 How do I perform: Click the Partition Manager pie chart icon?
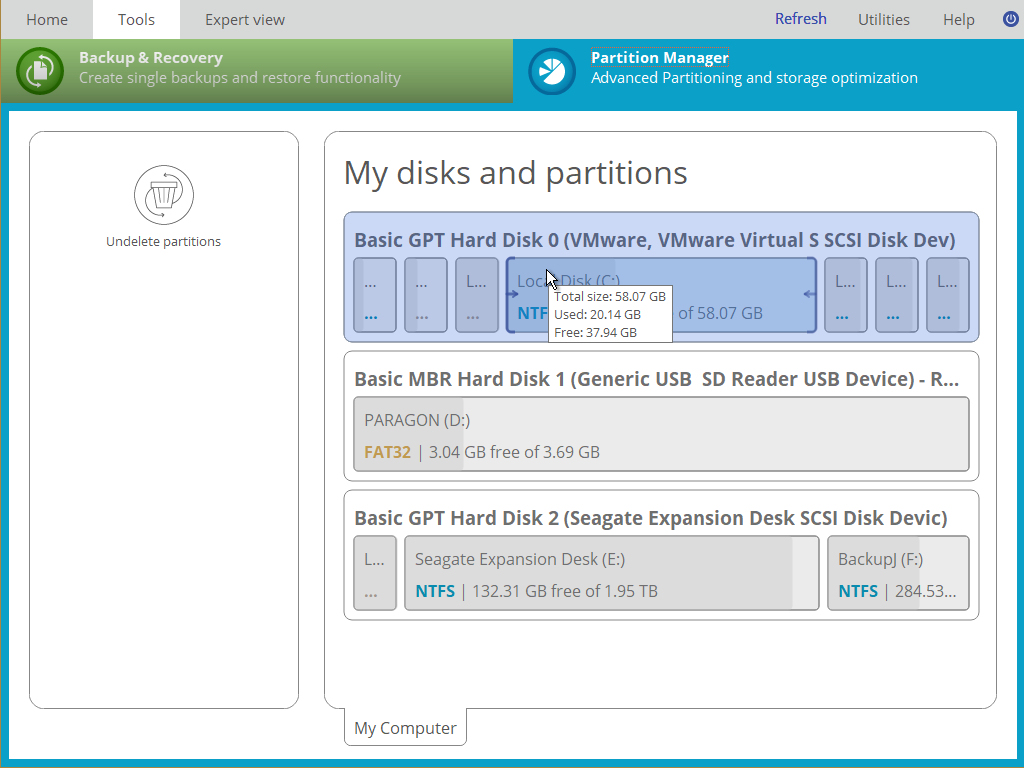coord(552,71)
